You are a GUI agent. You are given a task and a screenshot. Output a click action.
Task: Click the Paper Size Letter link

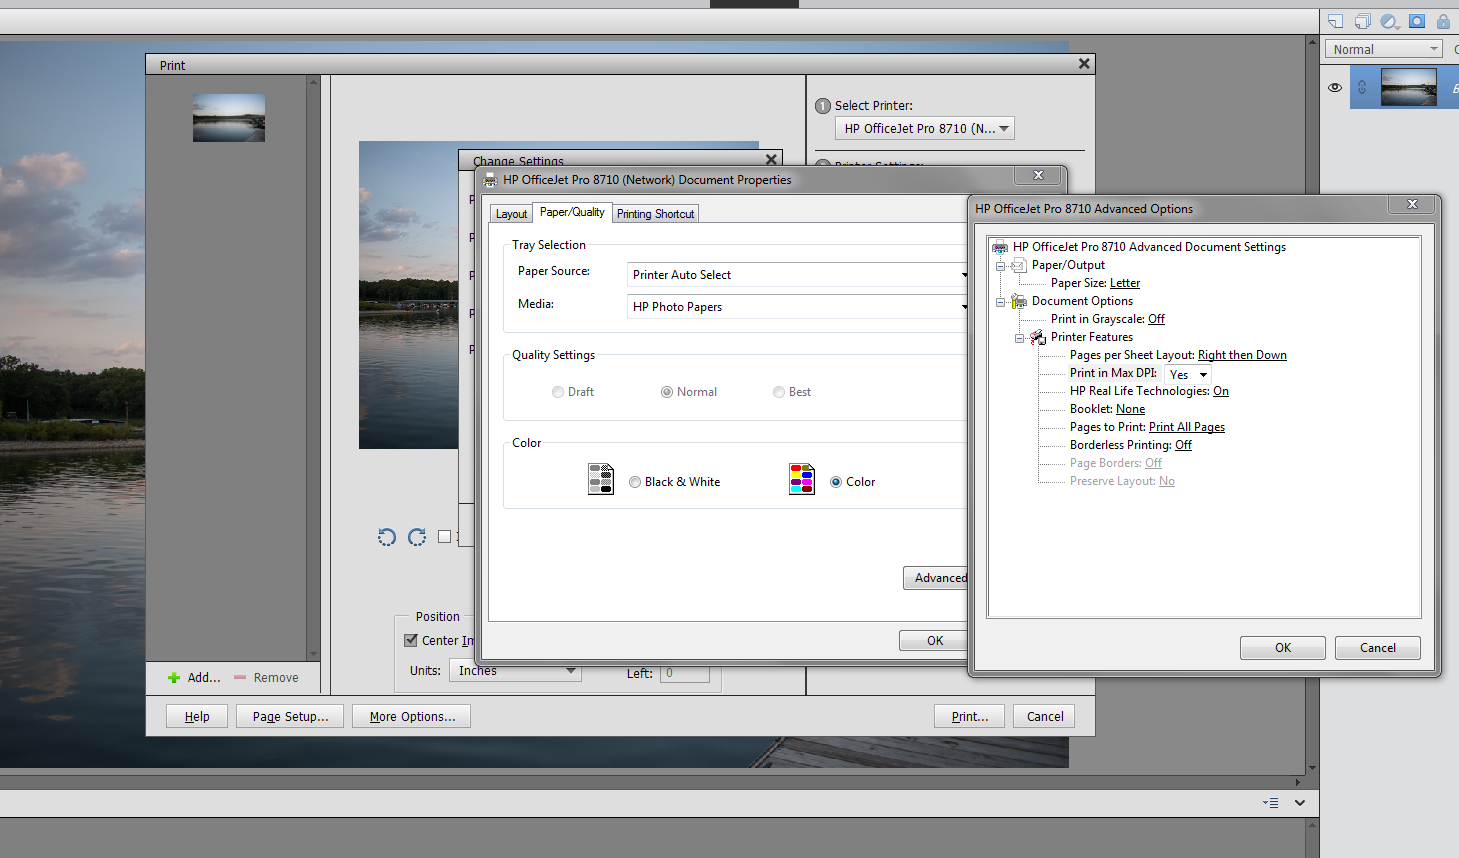[x=1124, y=284]
